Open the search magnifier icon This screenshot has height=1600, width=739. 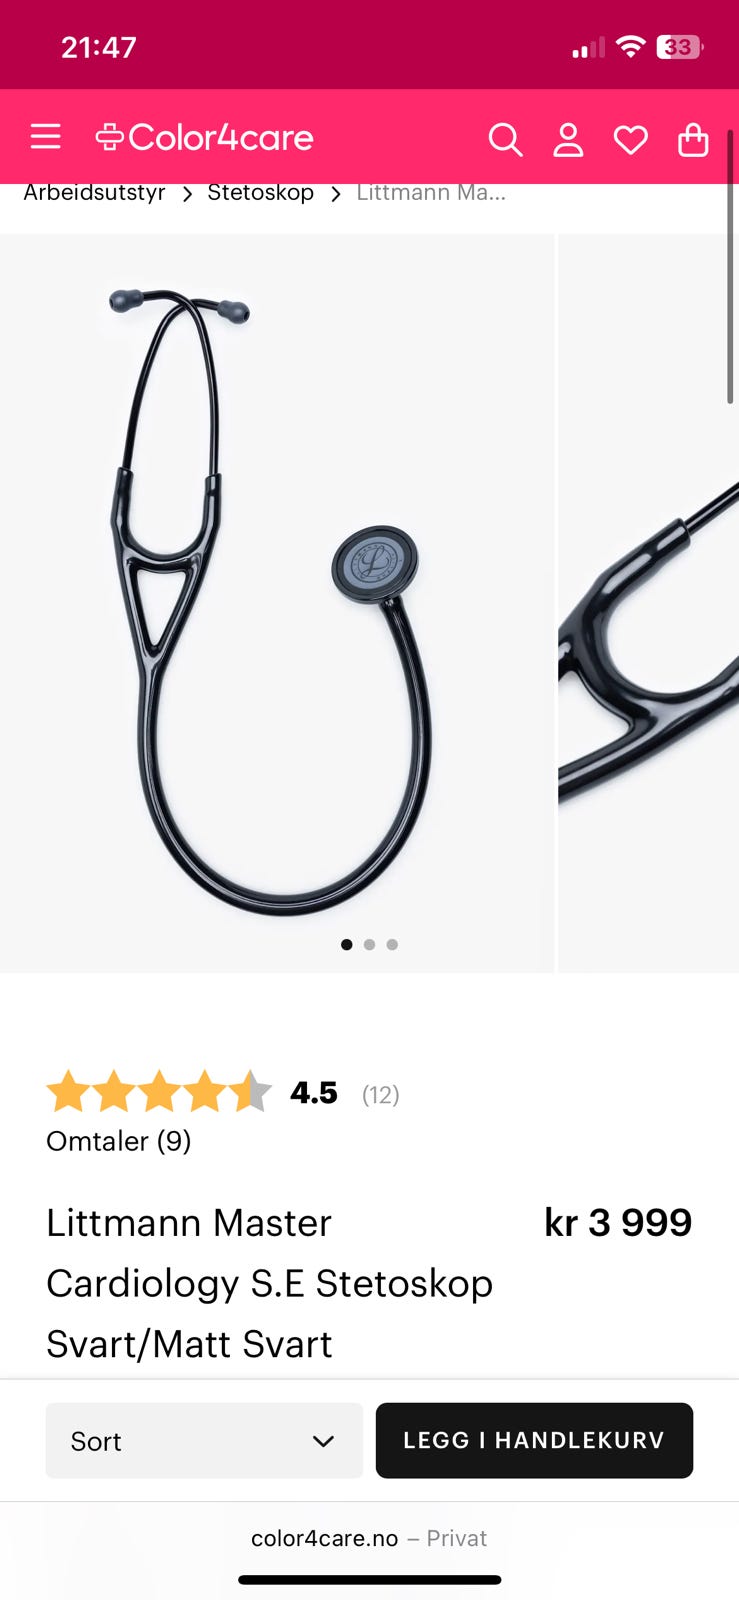tap(505, 140)
